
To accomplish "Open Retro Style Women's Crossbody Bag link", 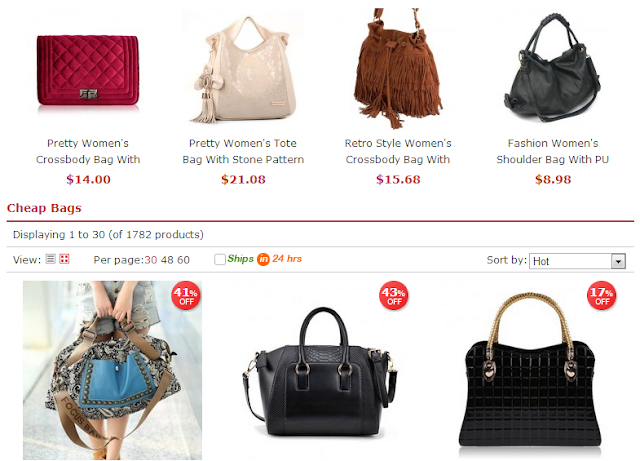I will pos(398,151).
